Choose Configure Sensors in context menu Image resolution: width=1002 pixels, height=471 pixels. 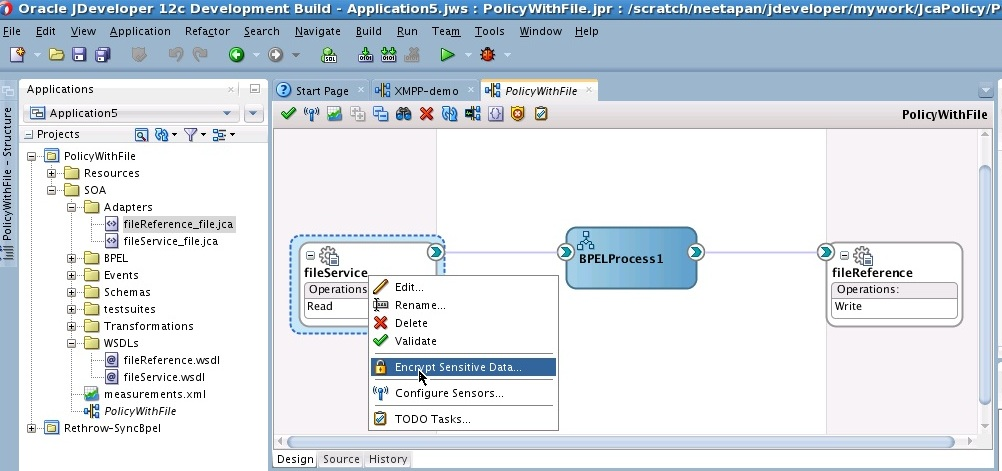tap(463, 393)
